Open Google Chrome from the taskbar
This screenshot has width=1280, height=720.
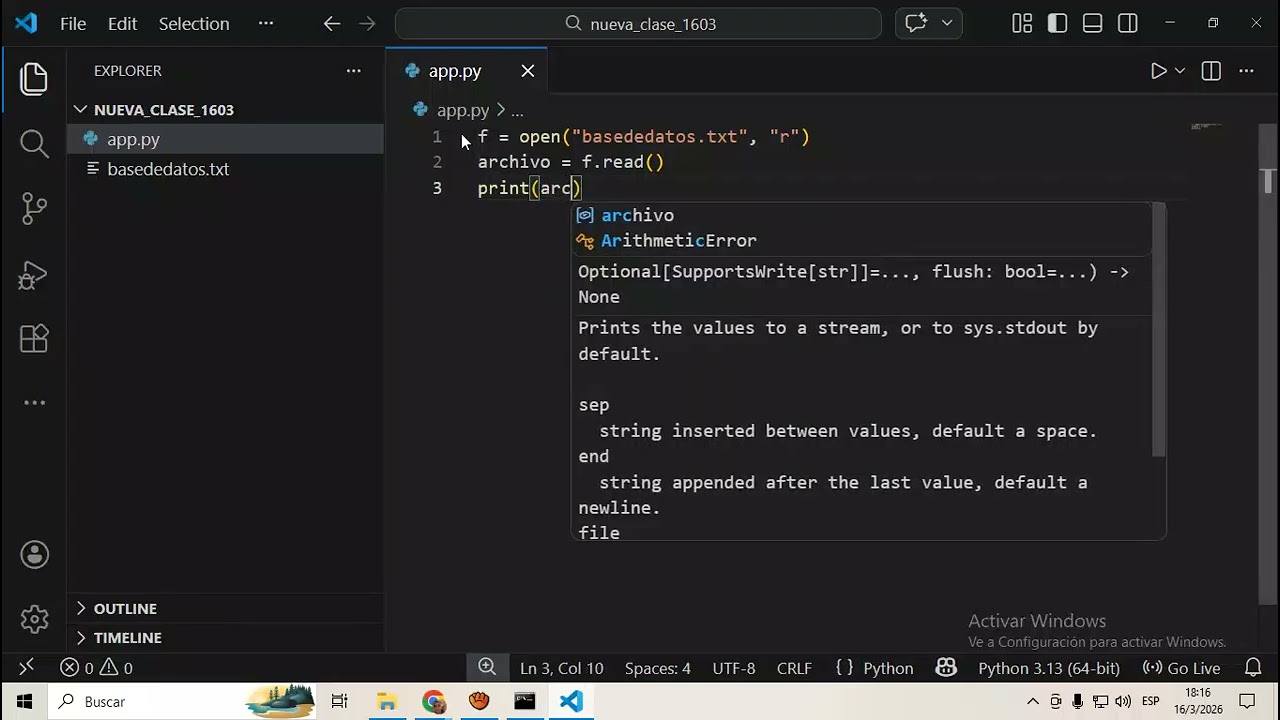coord(433,702)
